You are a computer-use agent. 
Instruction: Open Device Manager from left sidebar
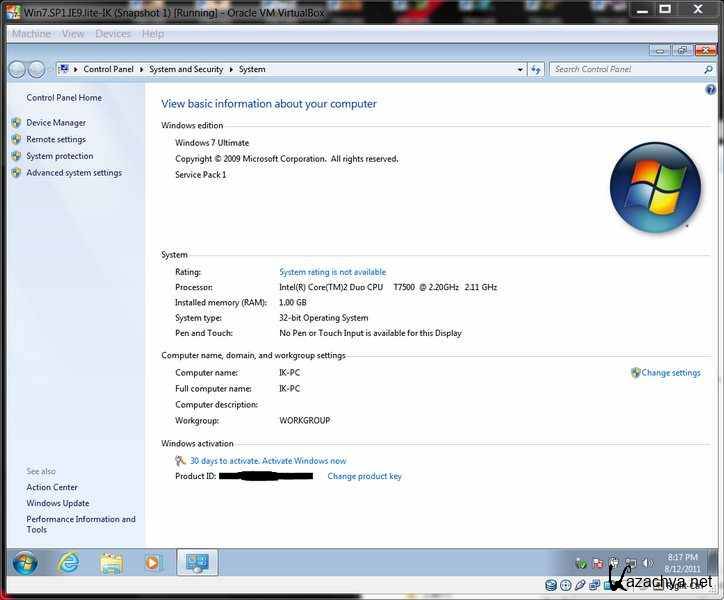click(56, 123)
